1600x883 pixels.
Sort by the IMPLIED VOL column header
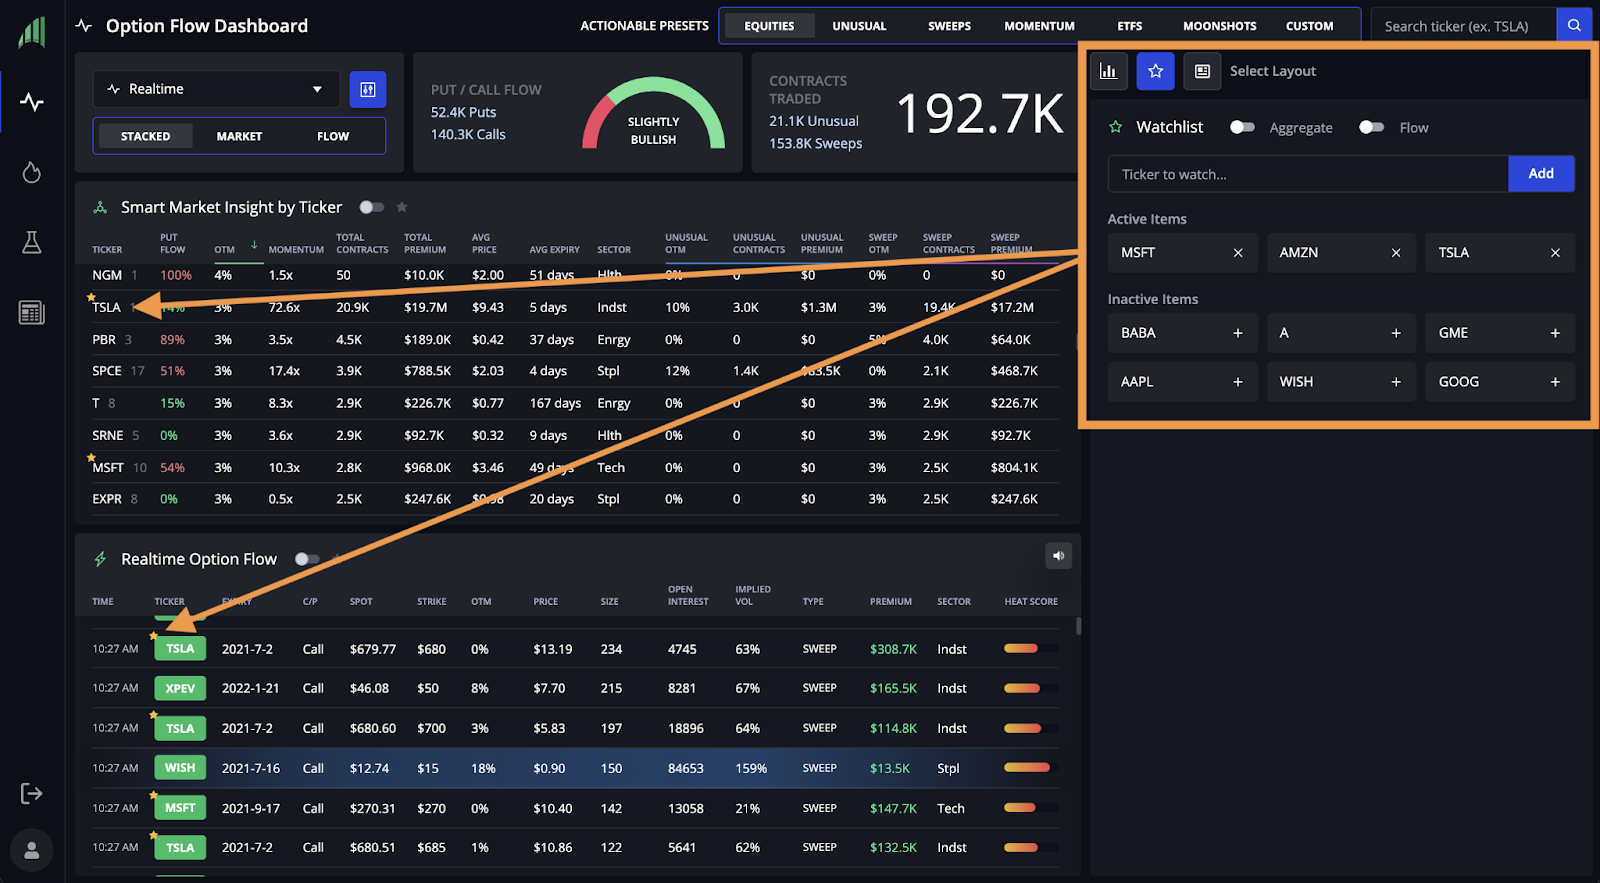click(x=753, y=596)
